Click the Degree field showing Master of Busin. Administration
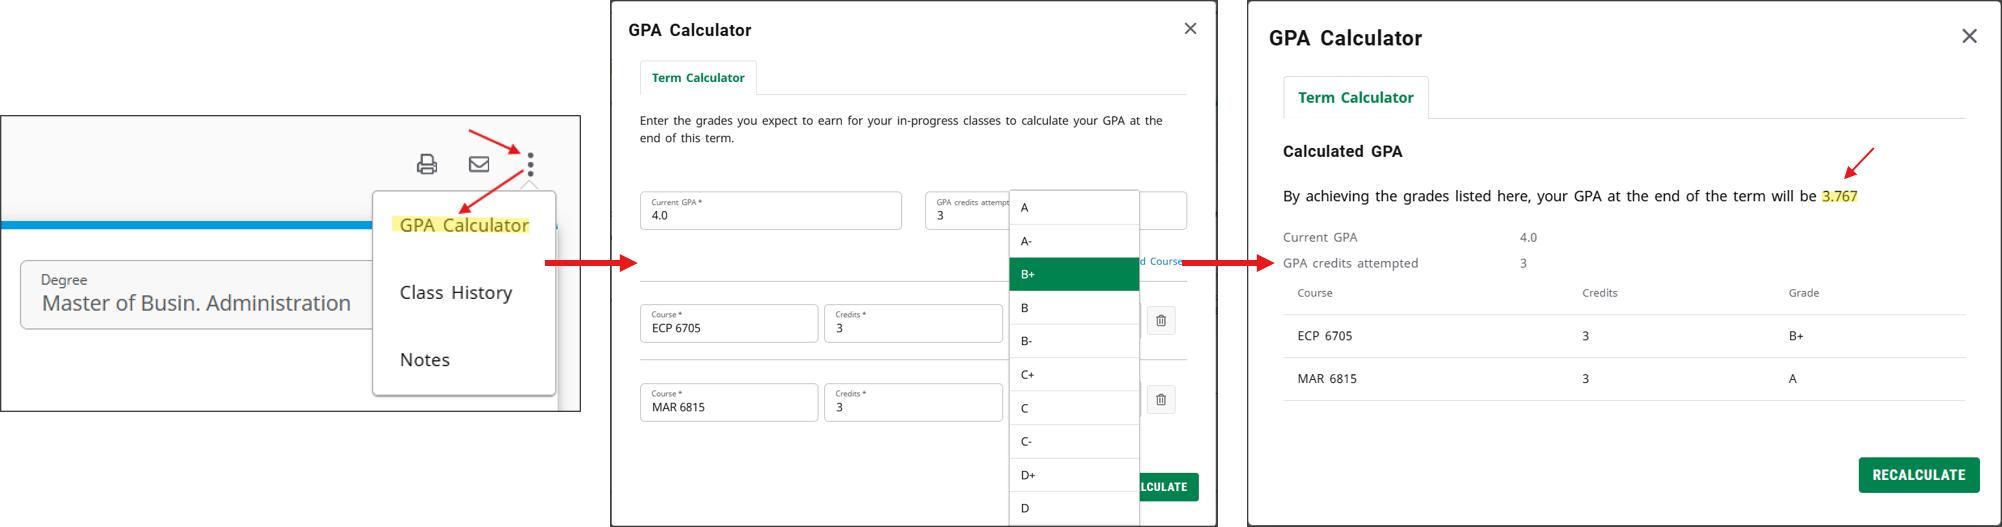Viewport: 2002px width, 527px height. point(196,295)
